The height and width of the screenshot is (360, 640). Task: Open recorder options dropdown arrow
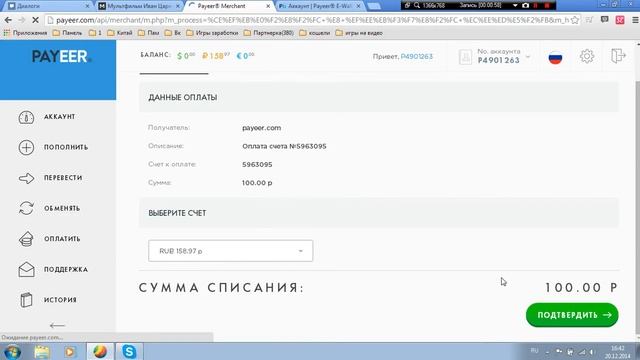[515, 5]
